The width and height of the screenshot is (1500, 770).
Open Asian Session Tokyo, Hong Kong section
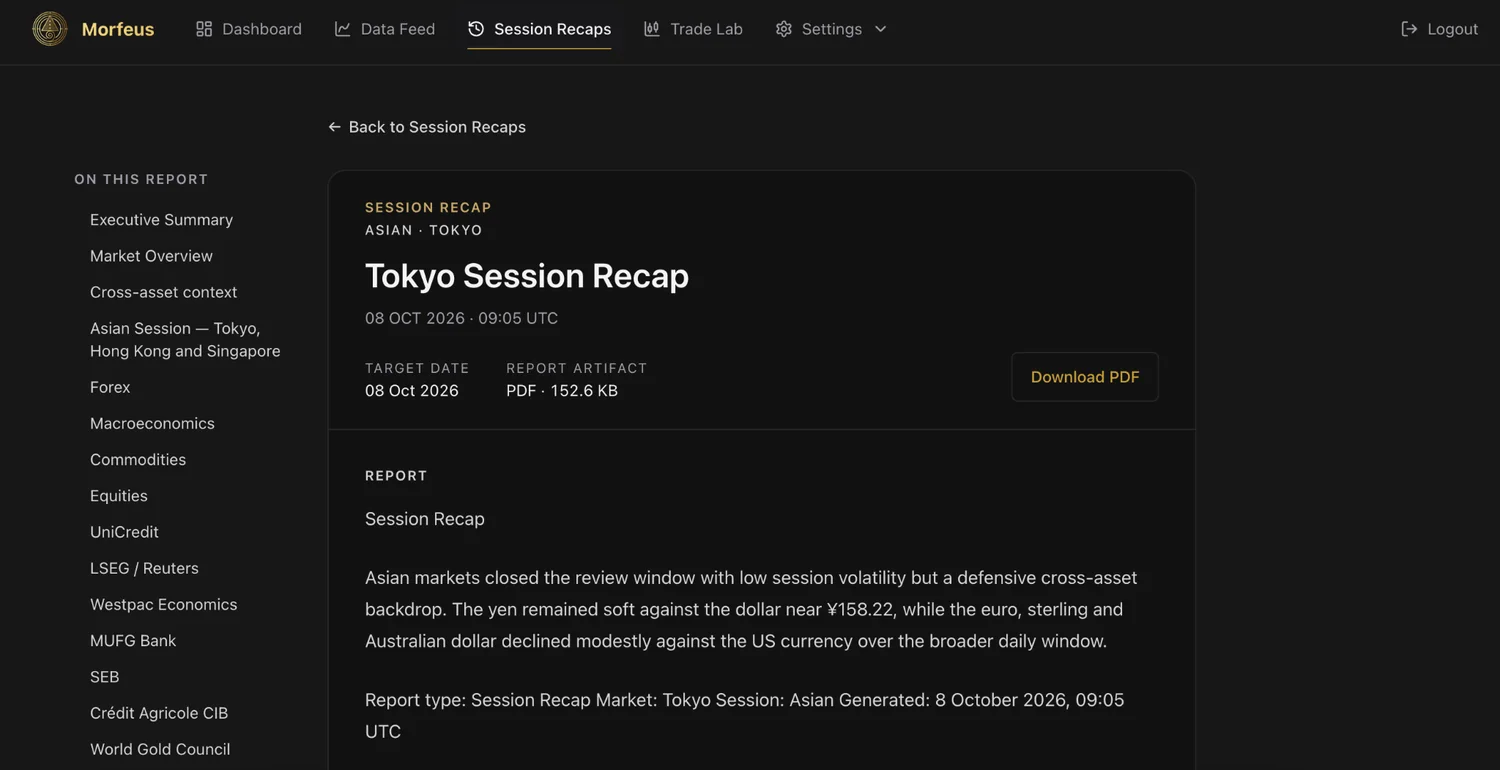click(x=185, y=340)
